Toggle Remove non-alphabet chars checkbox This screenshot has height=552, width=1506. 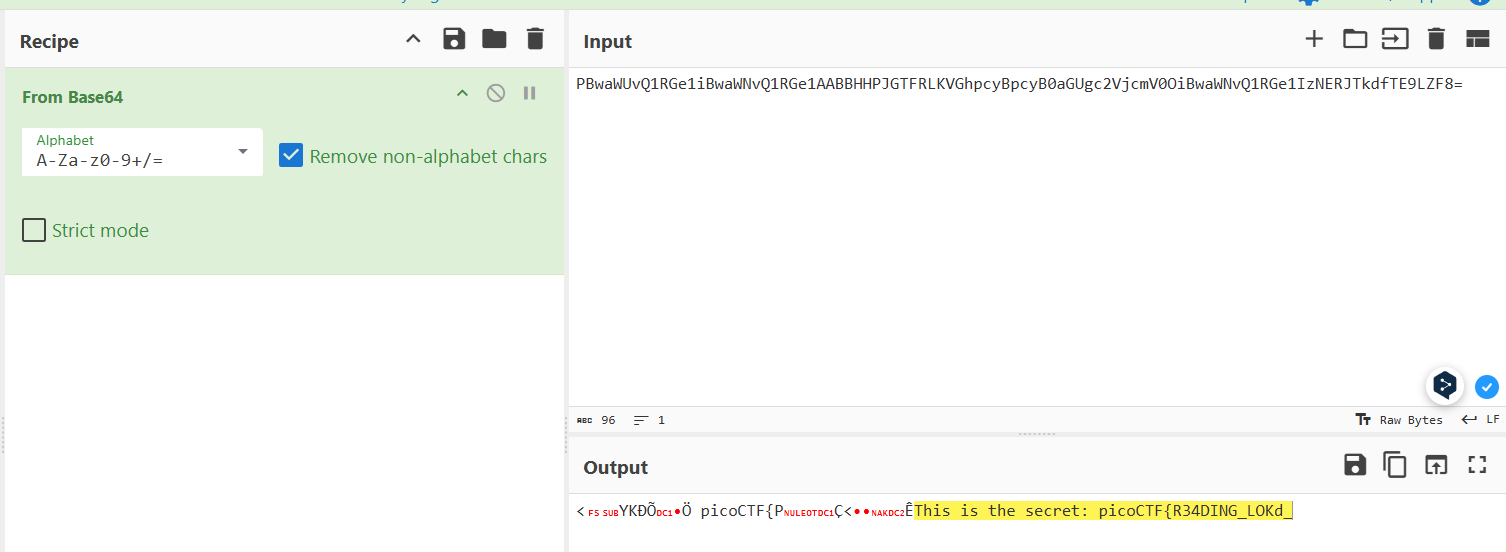point(291,156)
